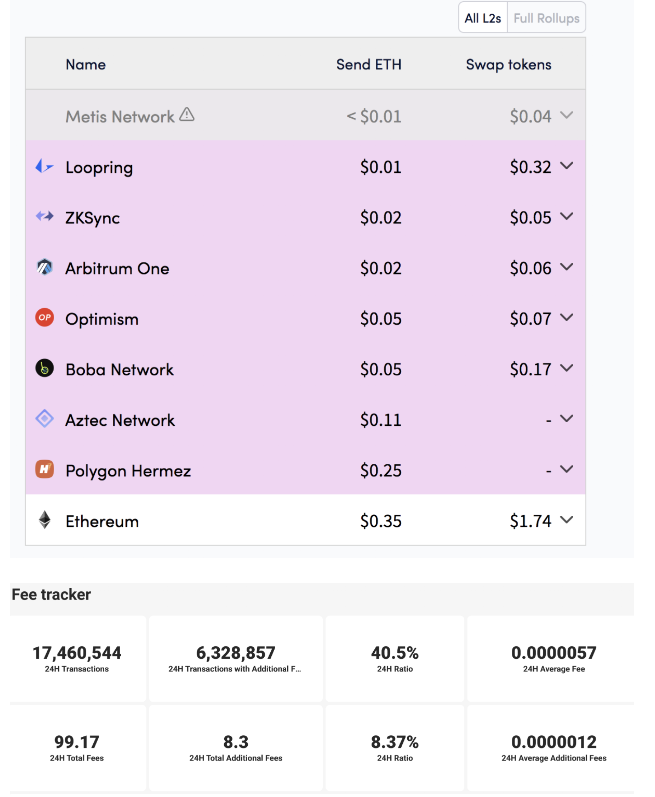The image size is (655, 797).
Task: Expand the Aztec Network row chevron
Action: pyautogui.click(x=566, y=418)
